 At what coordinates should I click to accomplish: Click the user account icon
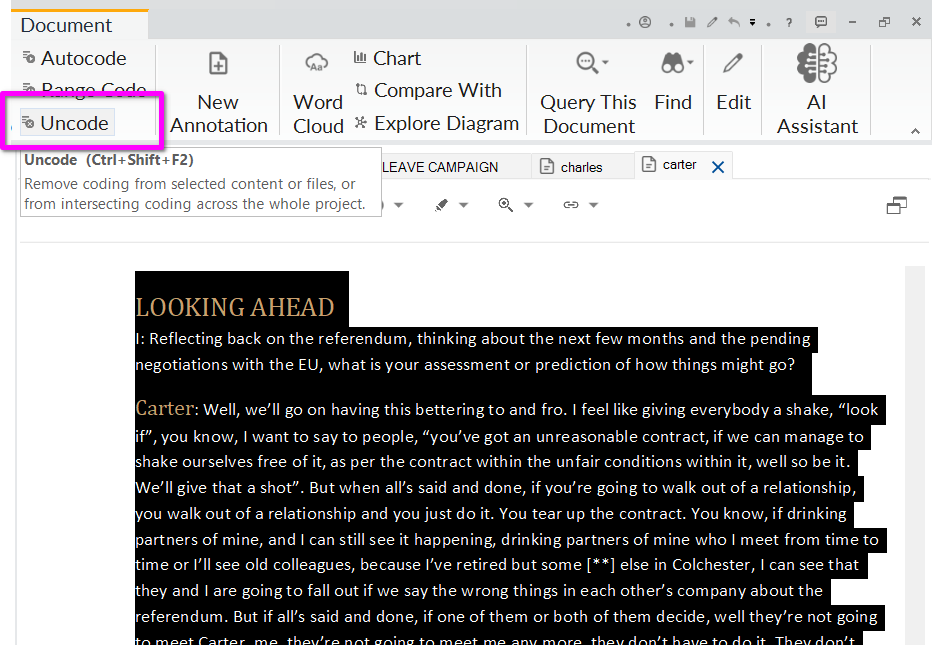pos(645,22)
